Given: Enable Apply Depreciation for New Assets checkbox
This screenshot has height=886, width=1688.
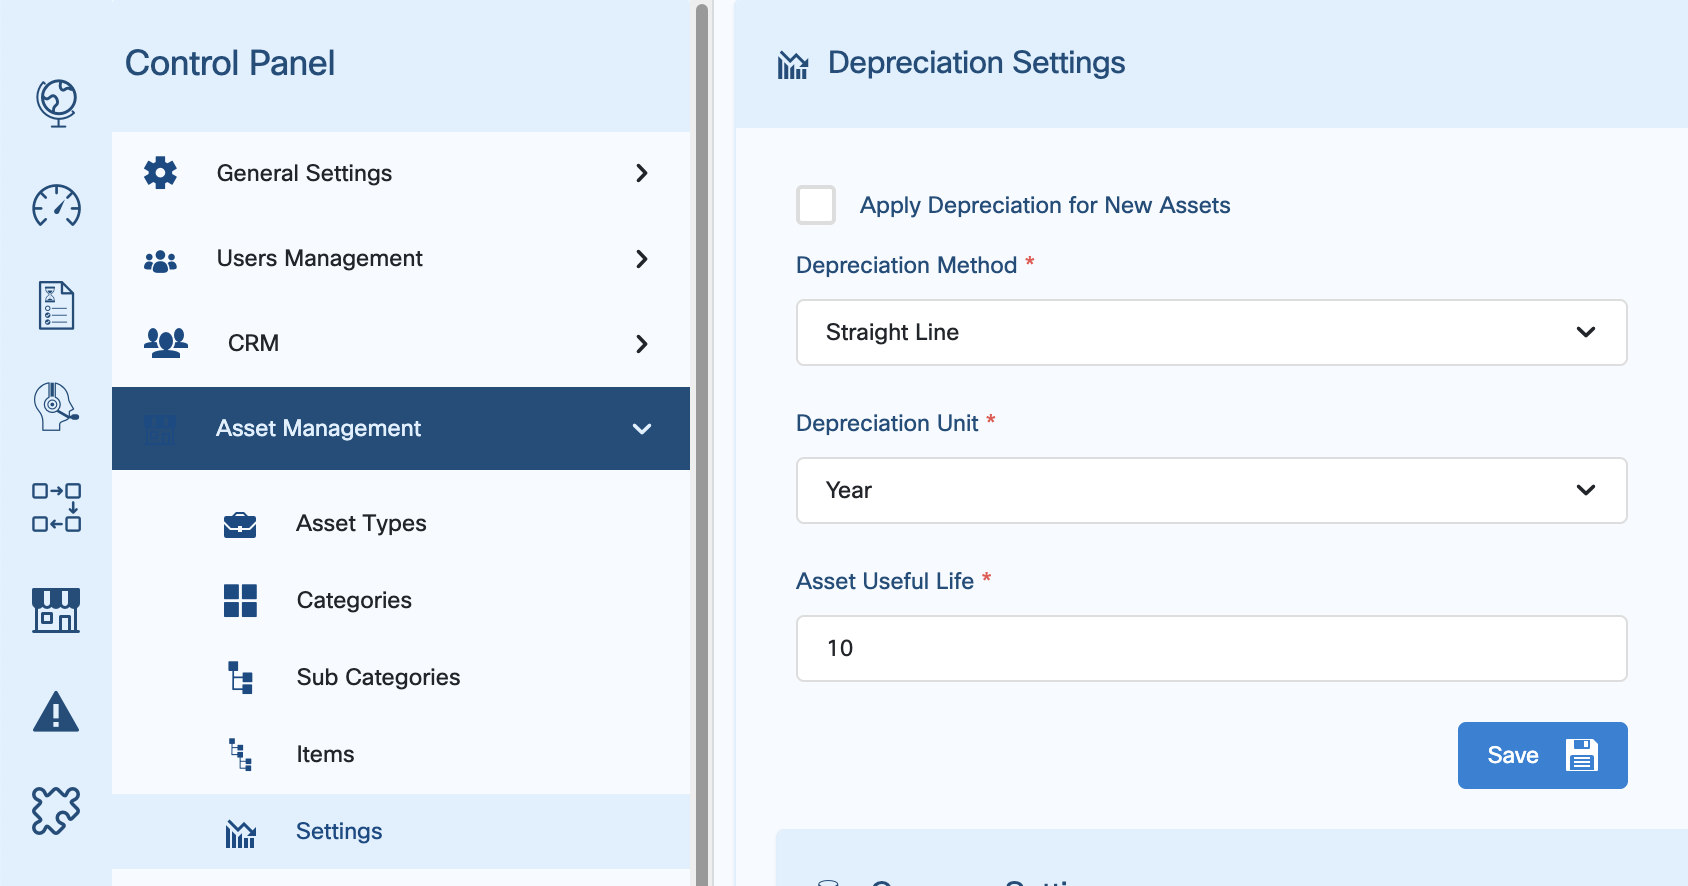Looking at the screenshot, I should pyautogui.click(x=816, y=205).
